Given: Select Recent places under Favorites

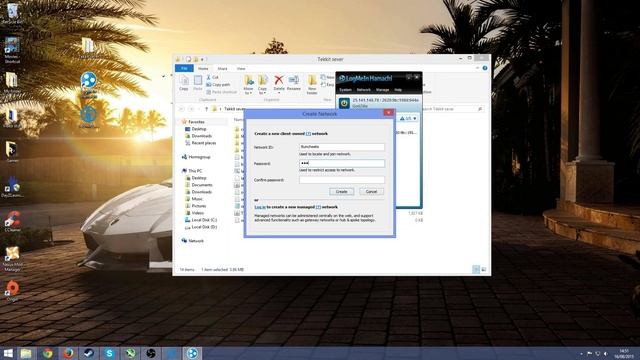Looking at the screenshot, I should (203, 143).
